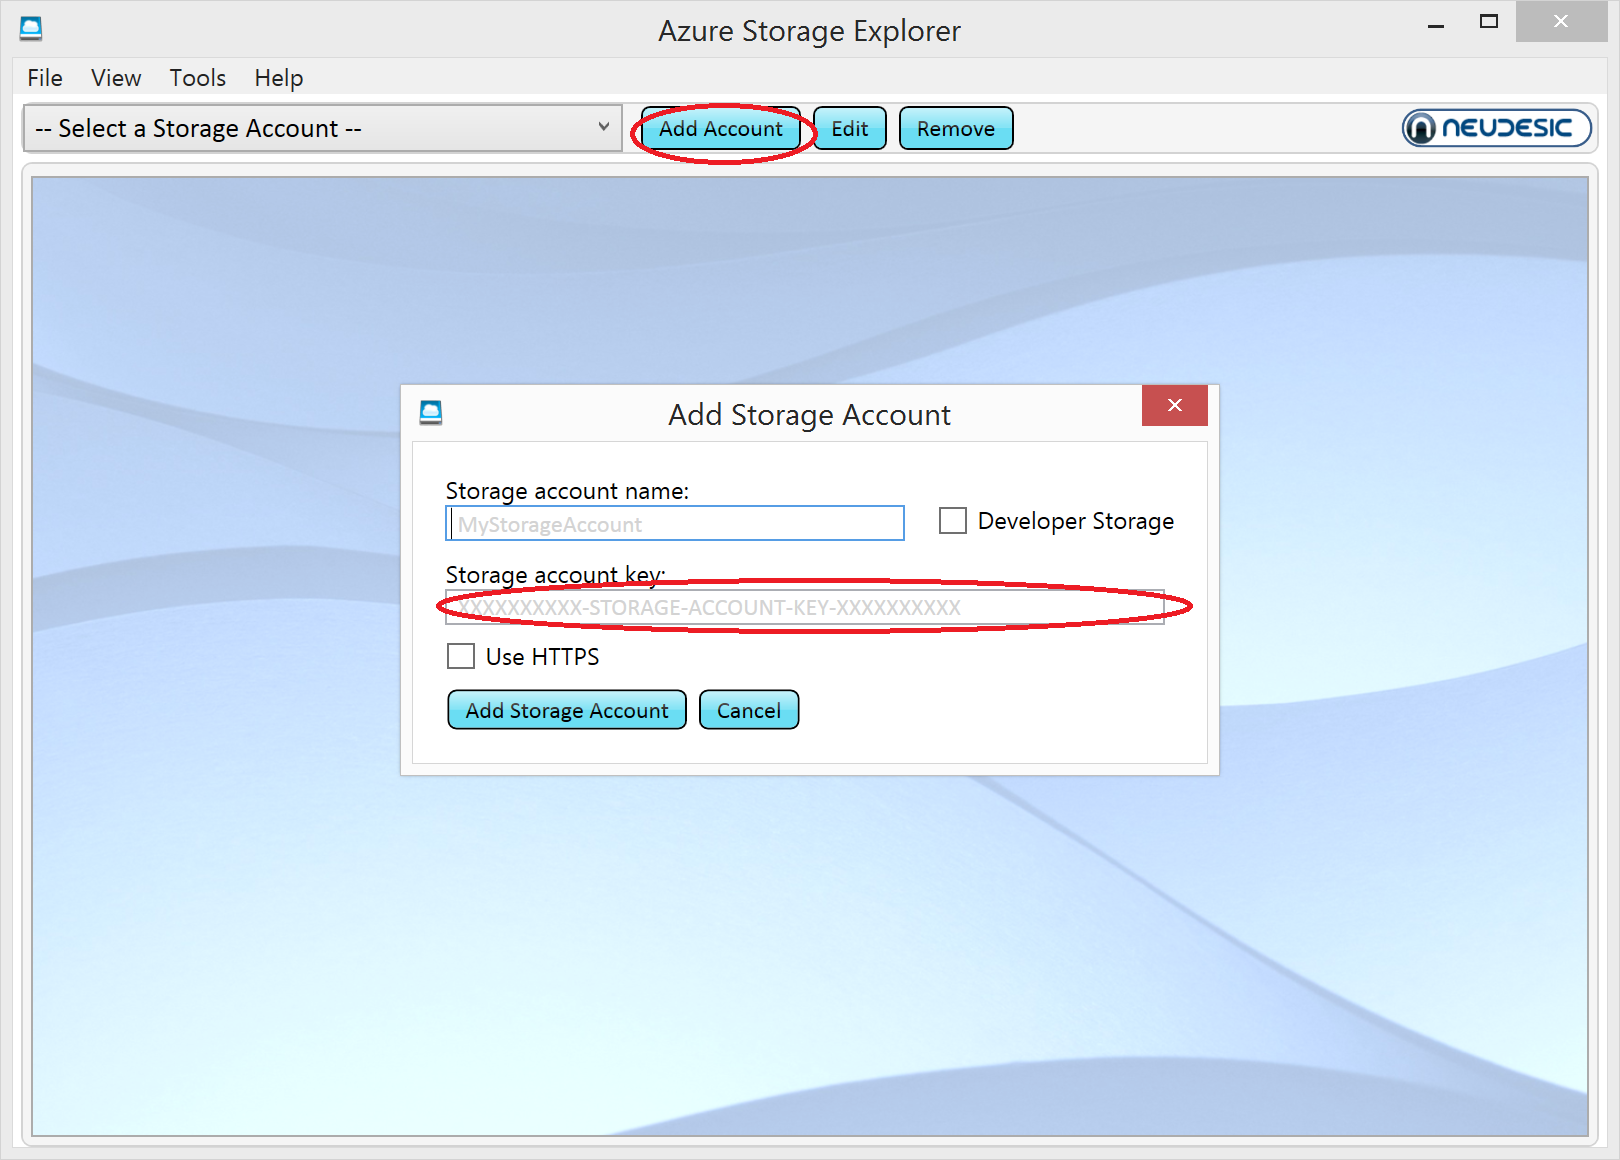Click the Remove account button
The height and width of the screenshot is (1160, 1620).
(x=956, y=129)
